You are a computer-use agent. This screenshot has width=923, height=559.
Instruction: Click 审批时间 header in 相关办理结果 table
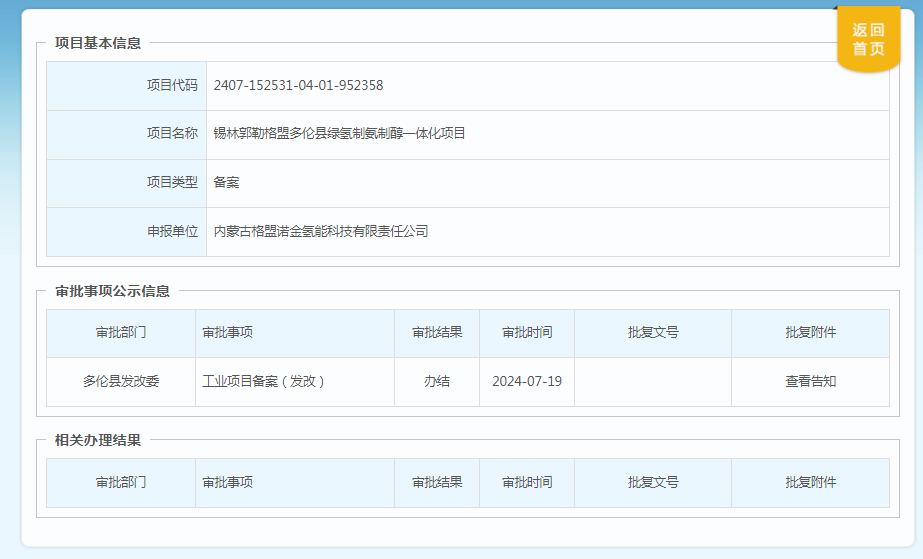(x=527, y=483)
